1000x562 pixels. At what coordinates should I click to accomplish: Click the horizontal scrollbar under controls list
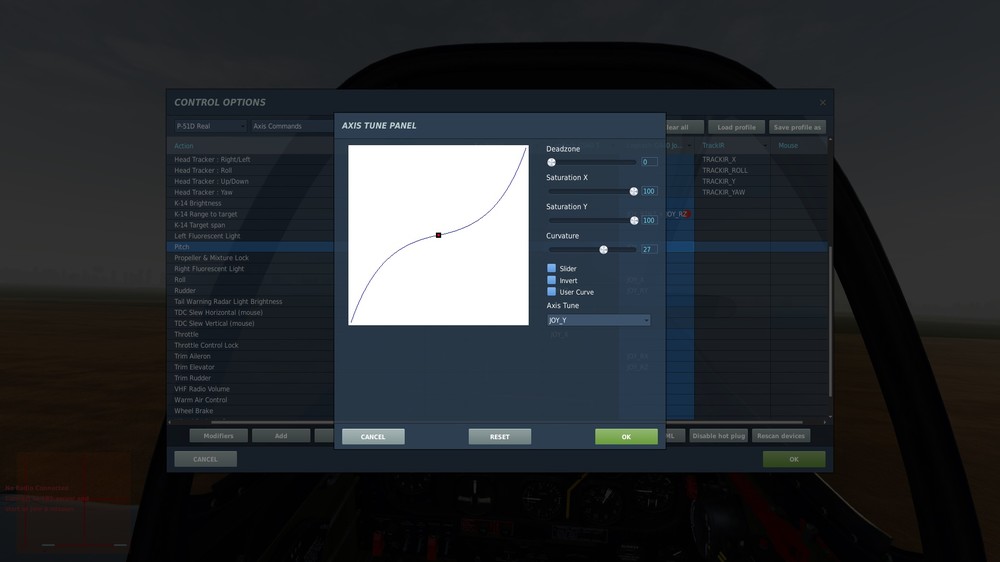tap(507, 422)
